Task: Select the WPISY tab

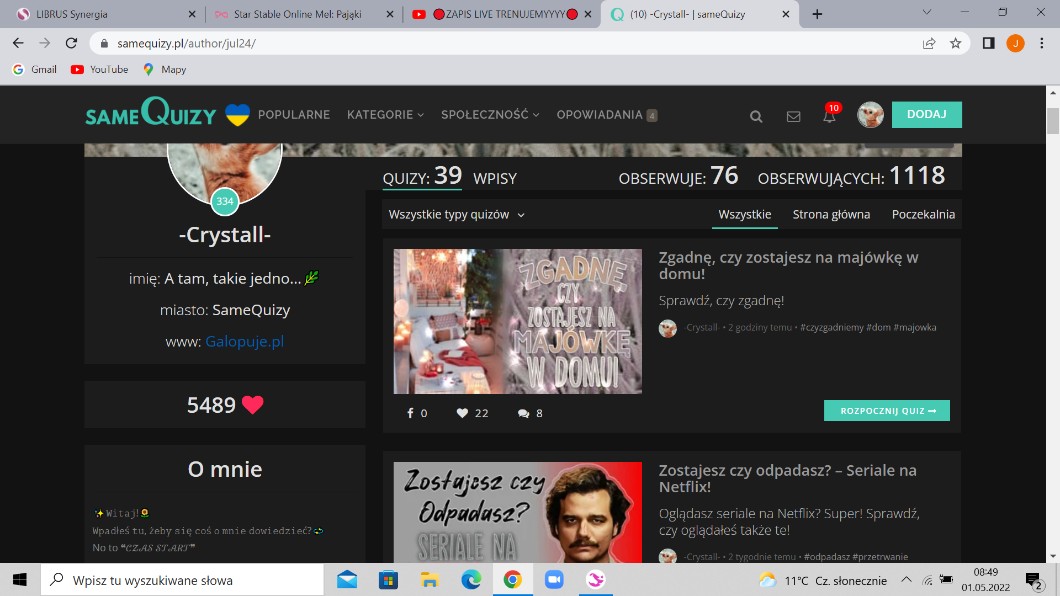Action: tap(495, 179)
